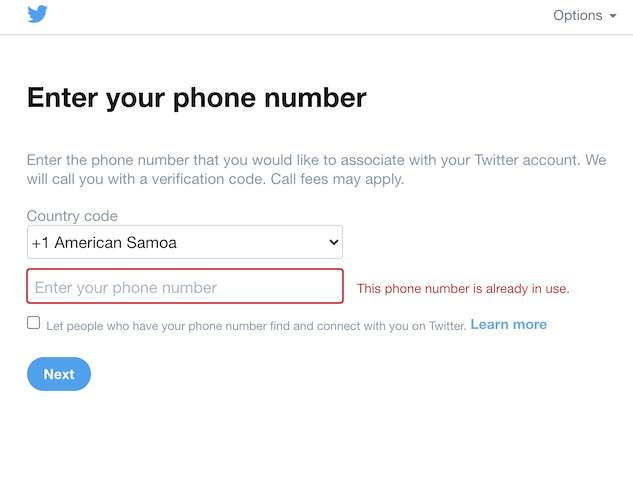Click the empty header bar area

pyautogui.click(x=300, y=16)
